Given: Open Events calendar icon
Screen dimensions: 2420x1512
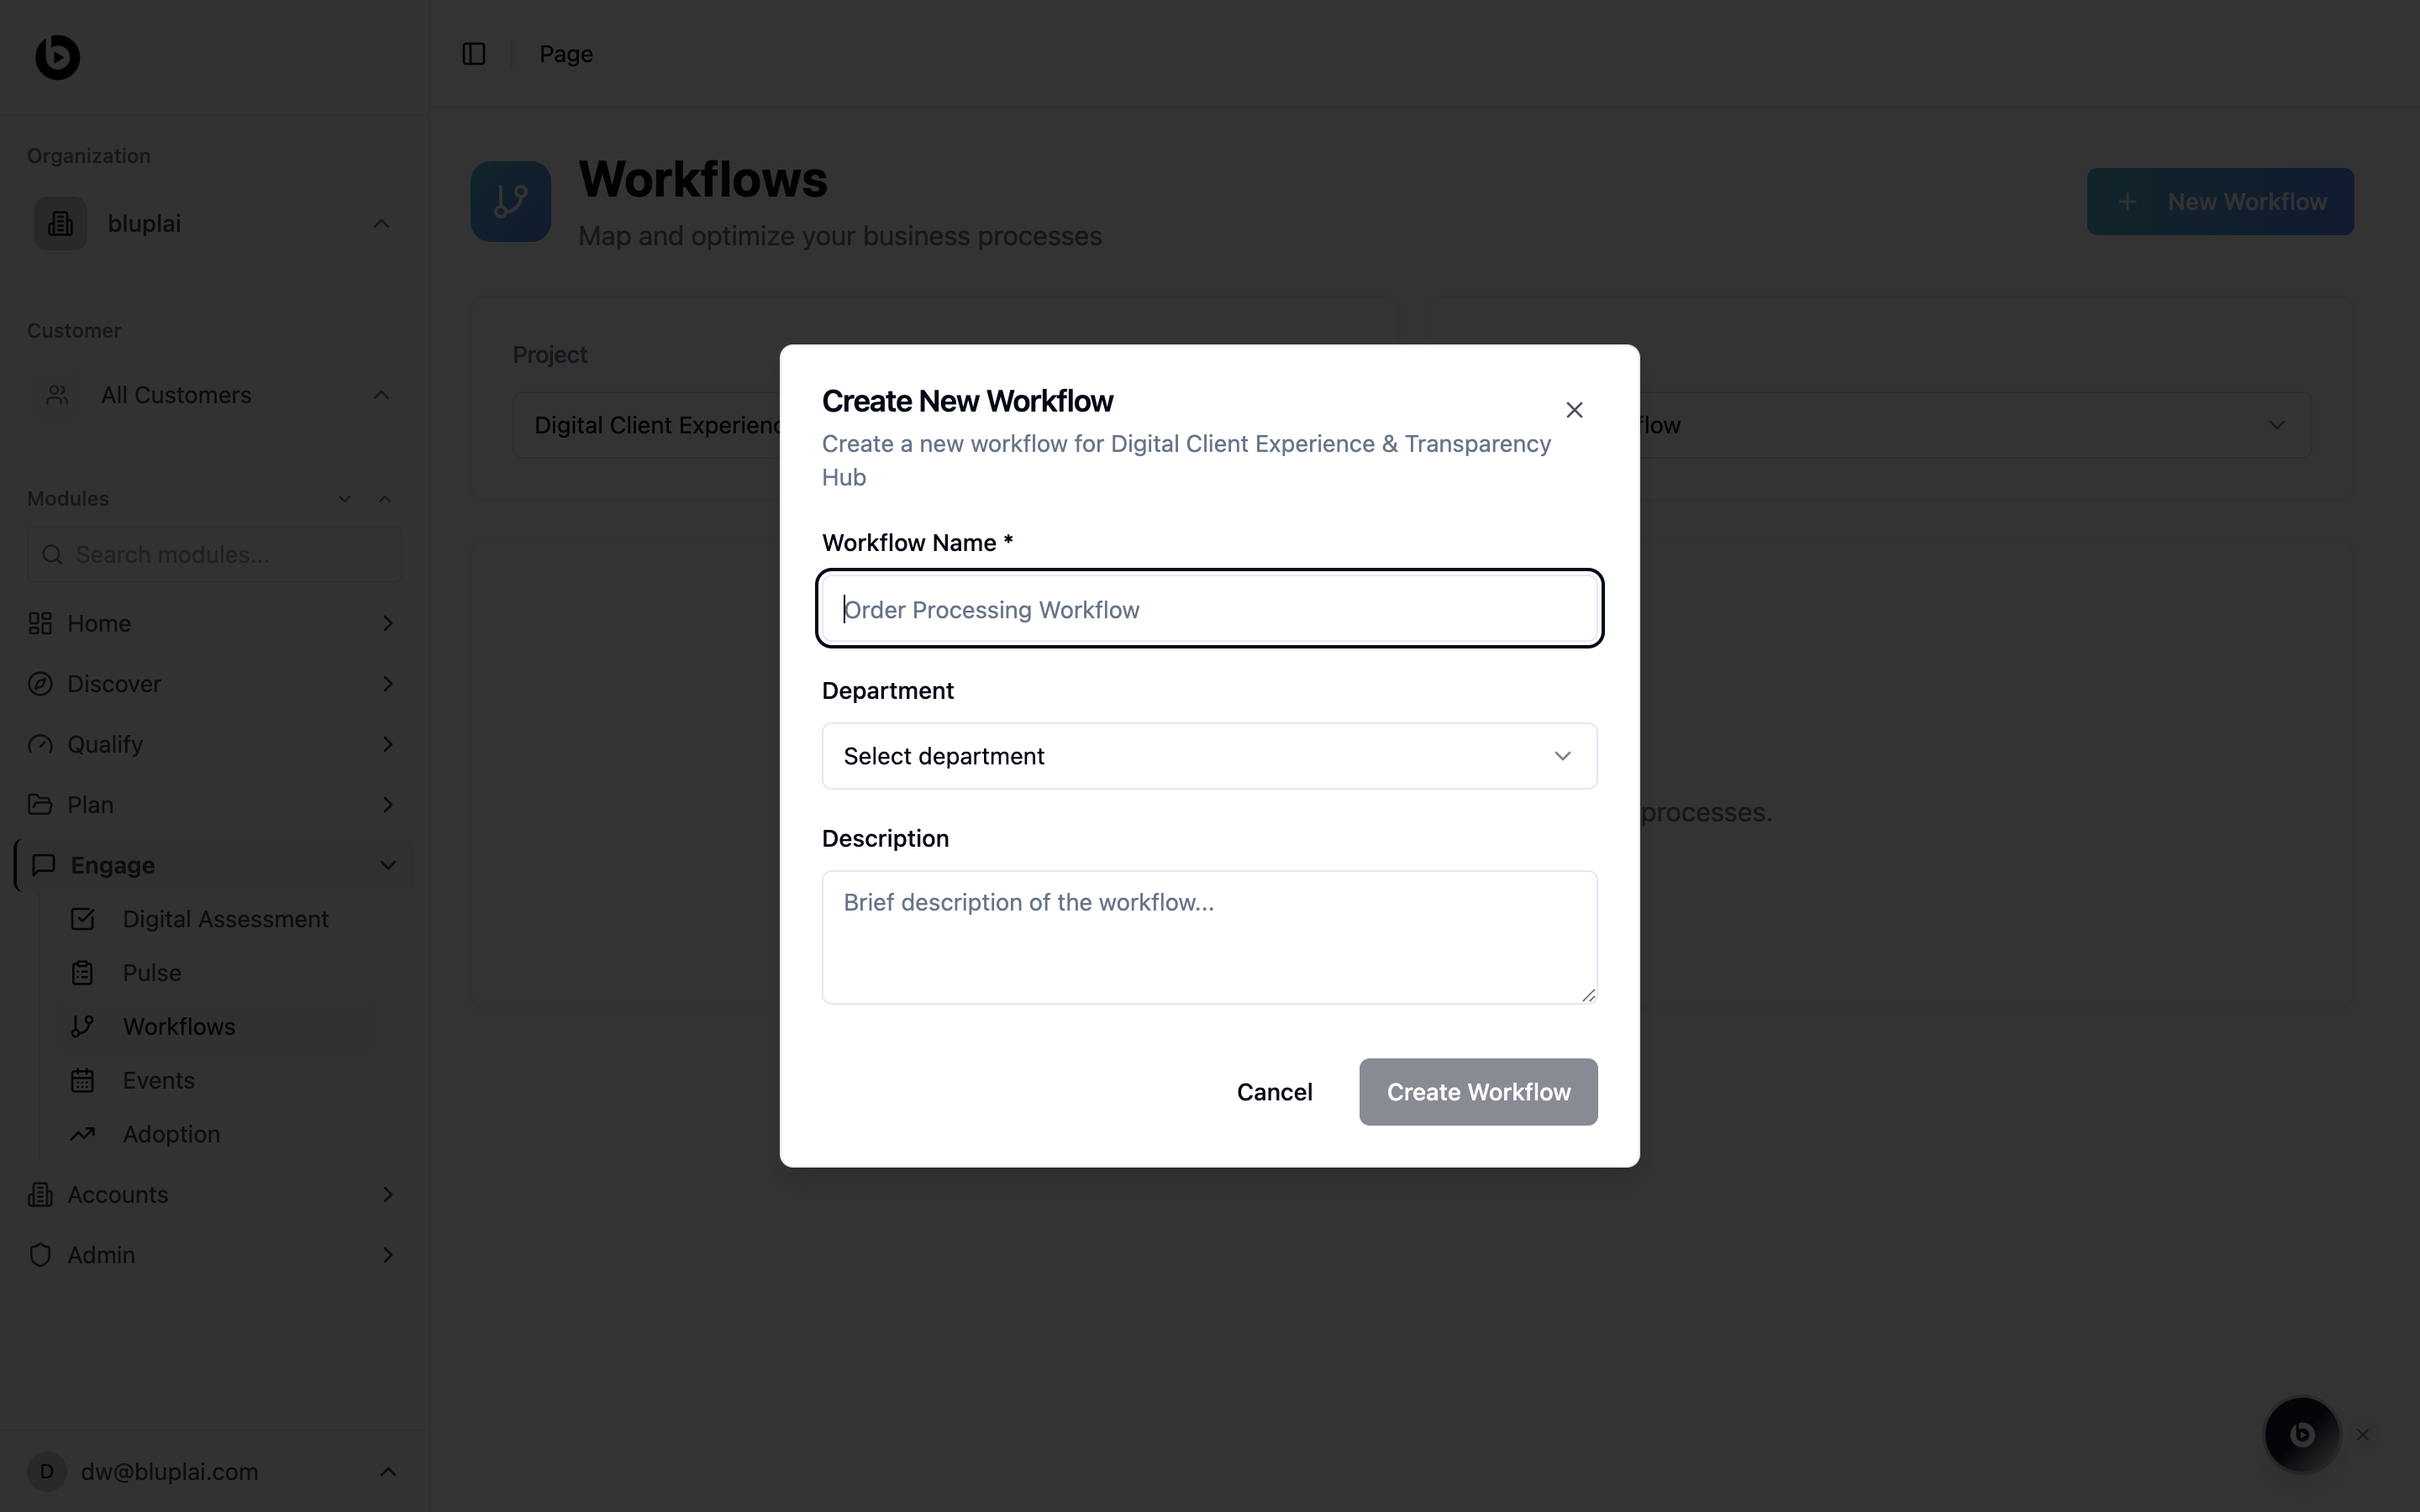Looking at the screenshot, I should click(x=83, y=1080).
